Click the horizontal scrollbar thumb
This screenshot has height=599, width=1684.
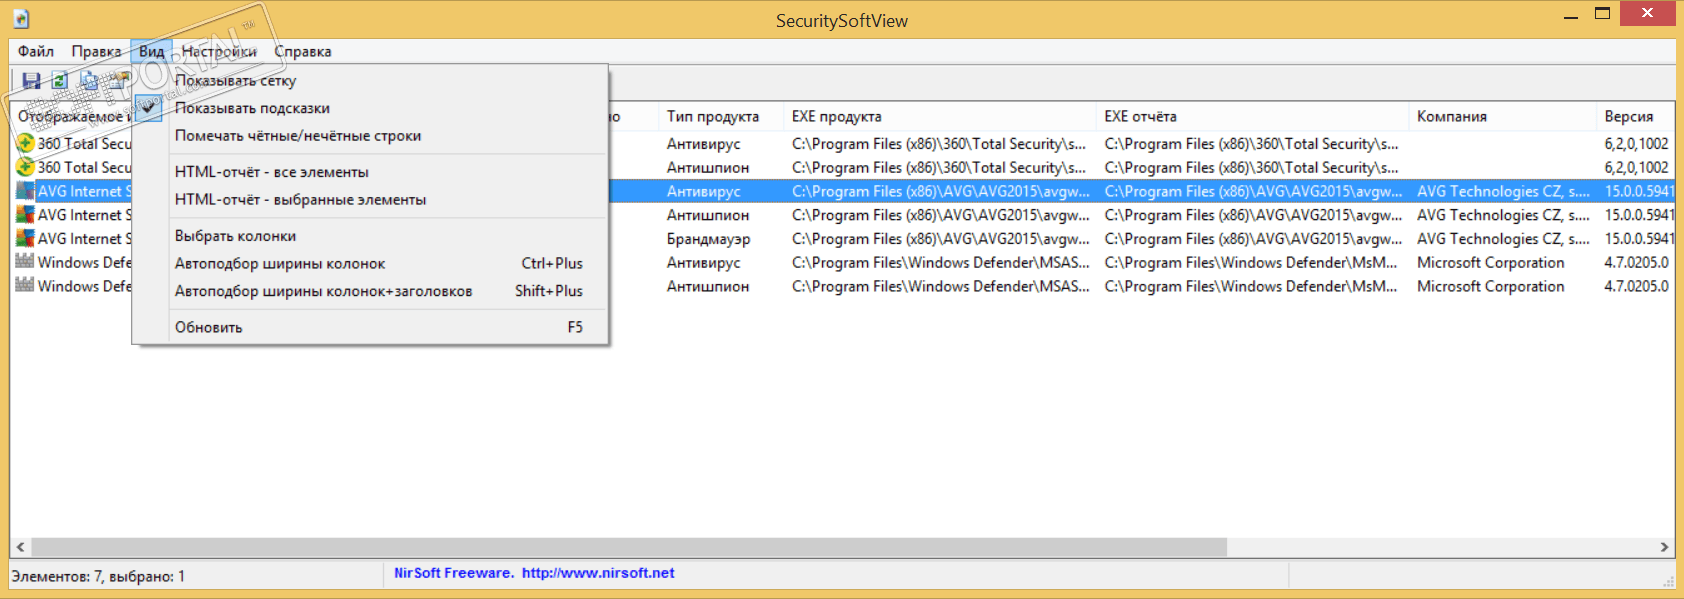click(x=629, y=547)
